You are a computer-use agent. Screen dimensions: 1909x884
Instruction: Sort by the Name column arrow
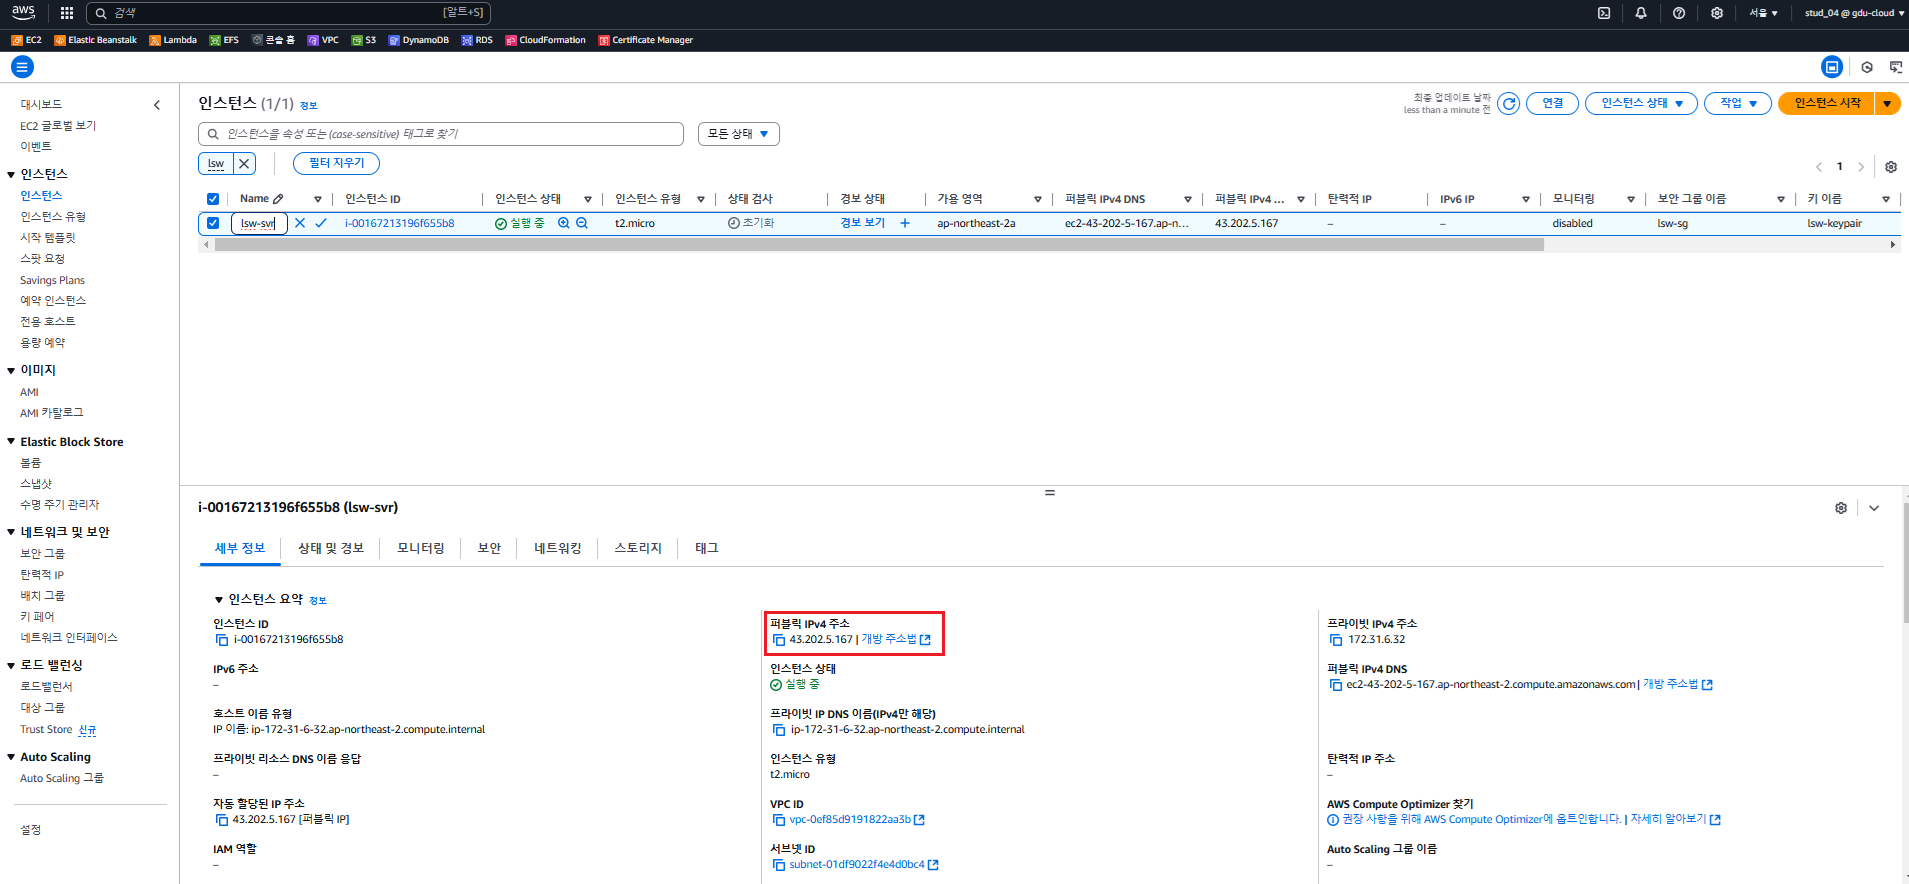coord(318,199)
